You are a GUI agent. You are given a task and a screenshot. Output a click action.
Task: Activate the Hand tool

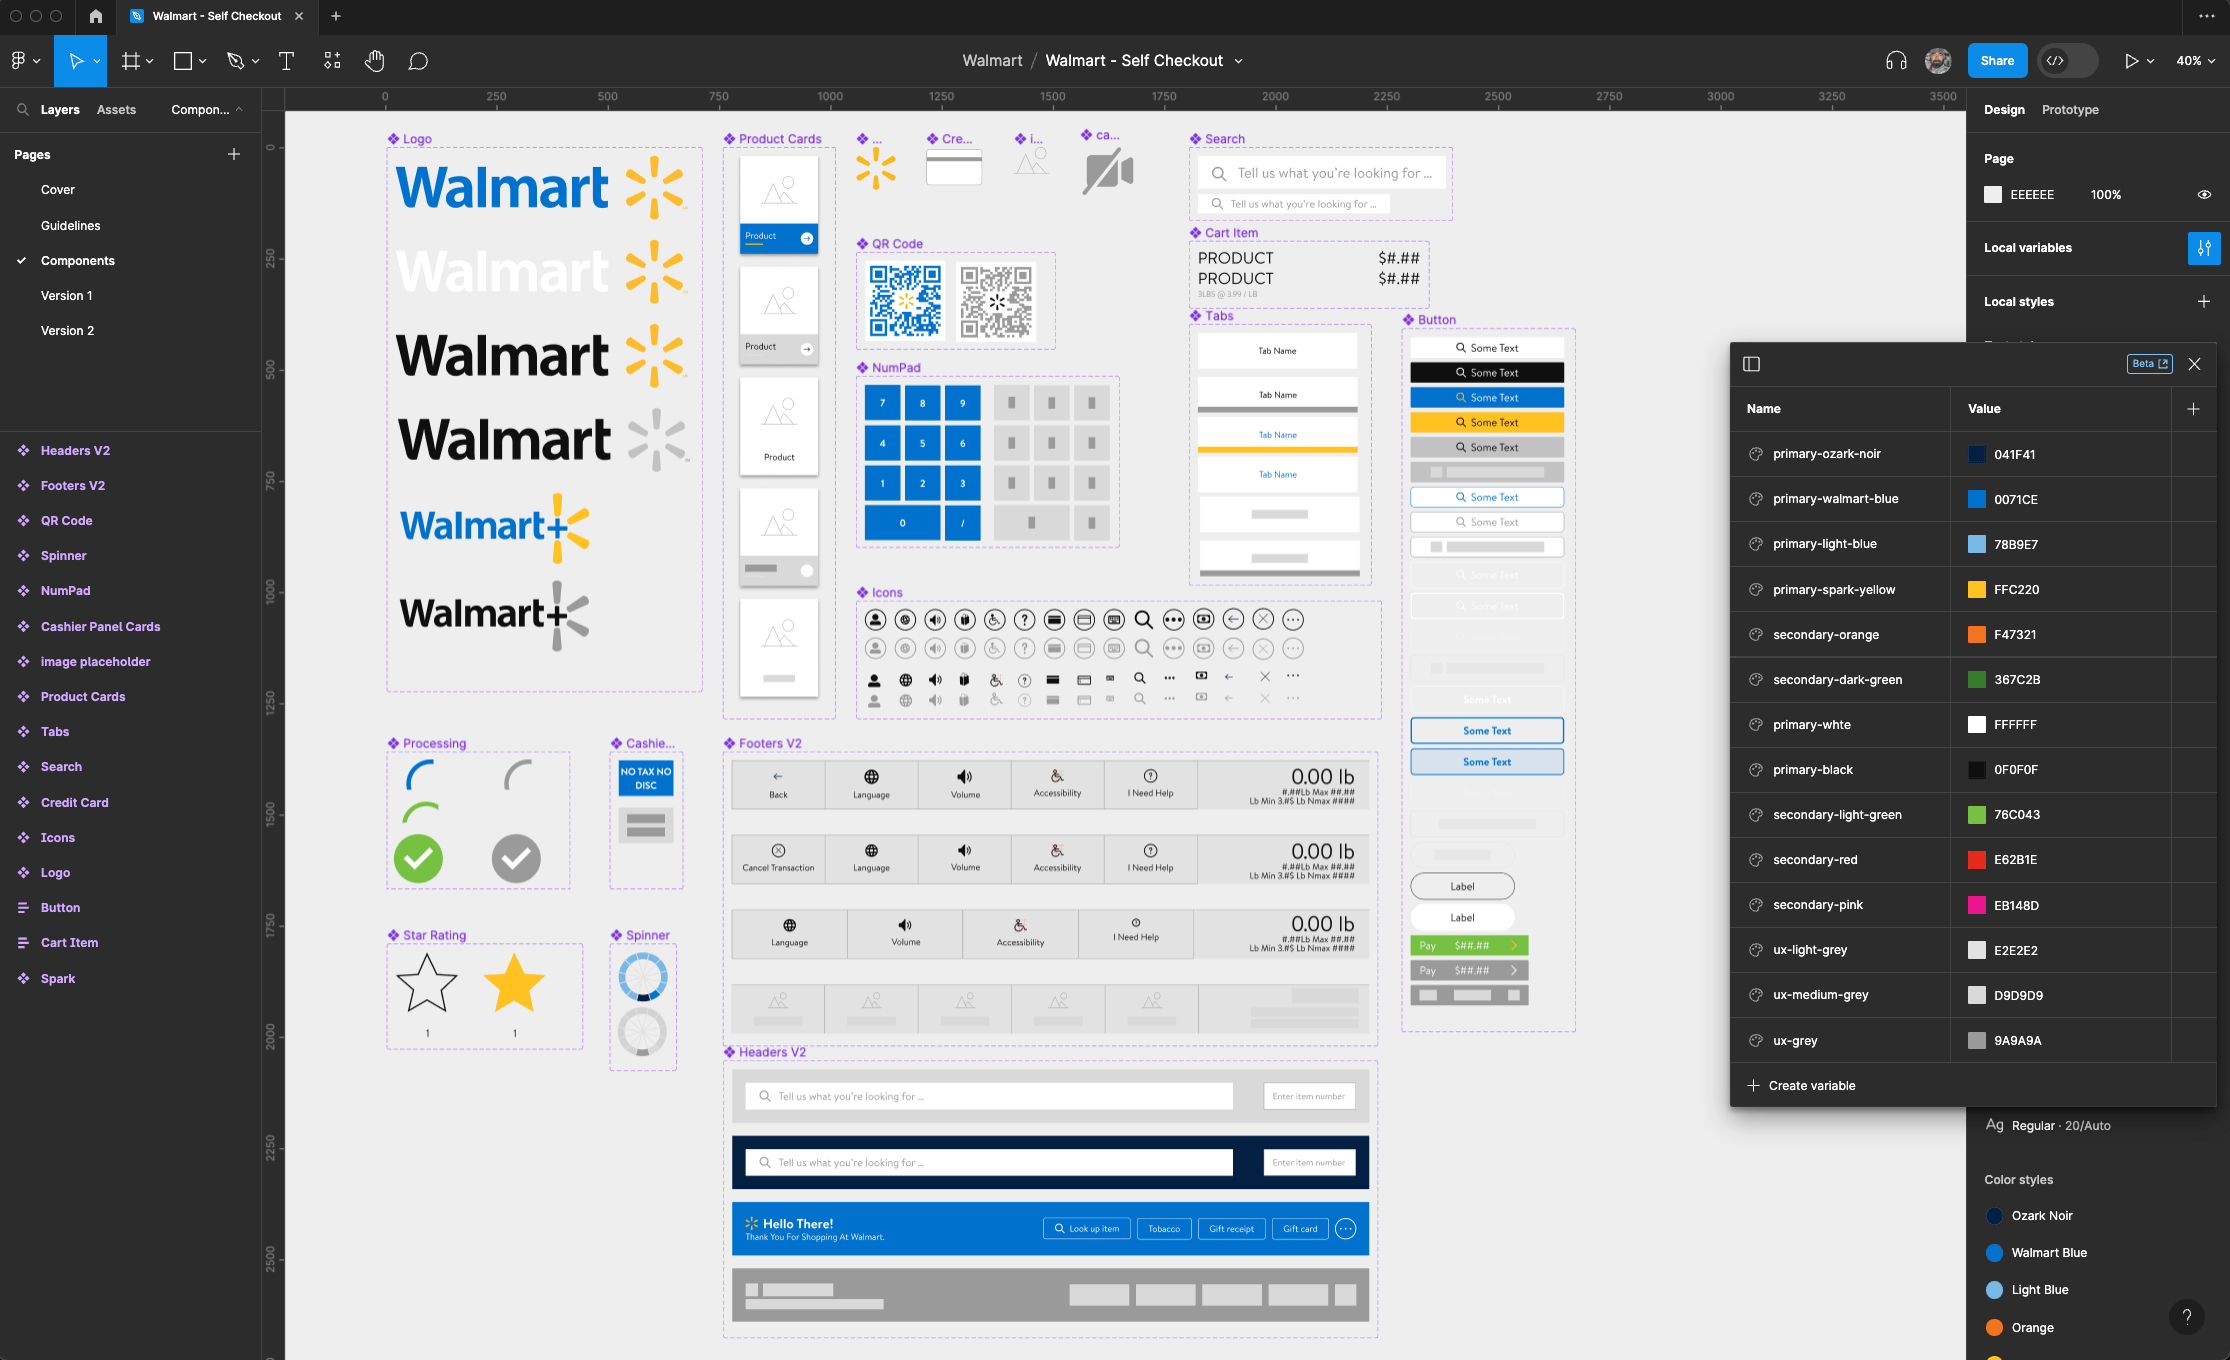point(374,61)
